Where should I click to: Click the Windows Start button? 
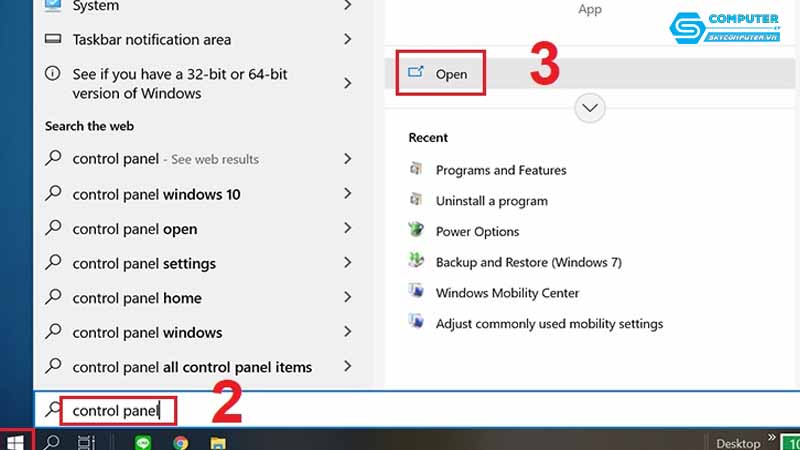pos(16,441)
